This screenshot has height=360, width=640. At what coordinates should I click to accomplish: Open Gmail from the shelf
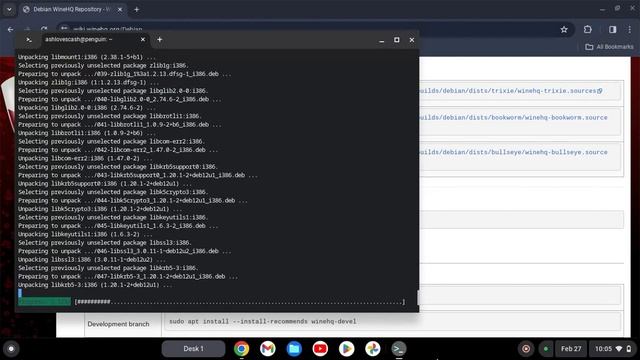click(267, 349)
